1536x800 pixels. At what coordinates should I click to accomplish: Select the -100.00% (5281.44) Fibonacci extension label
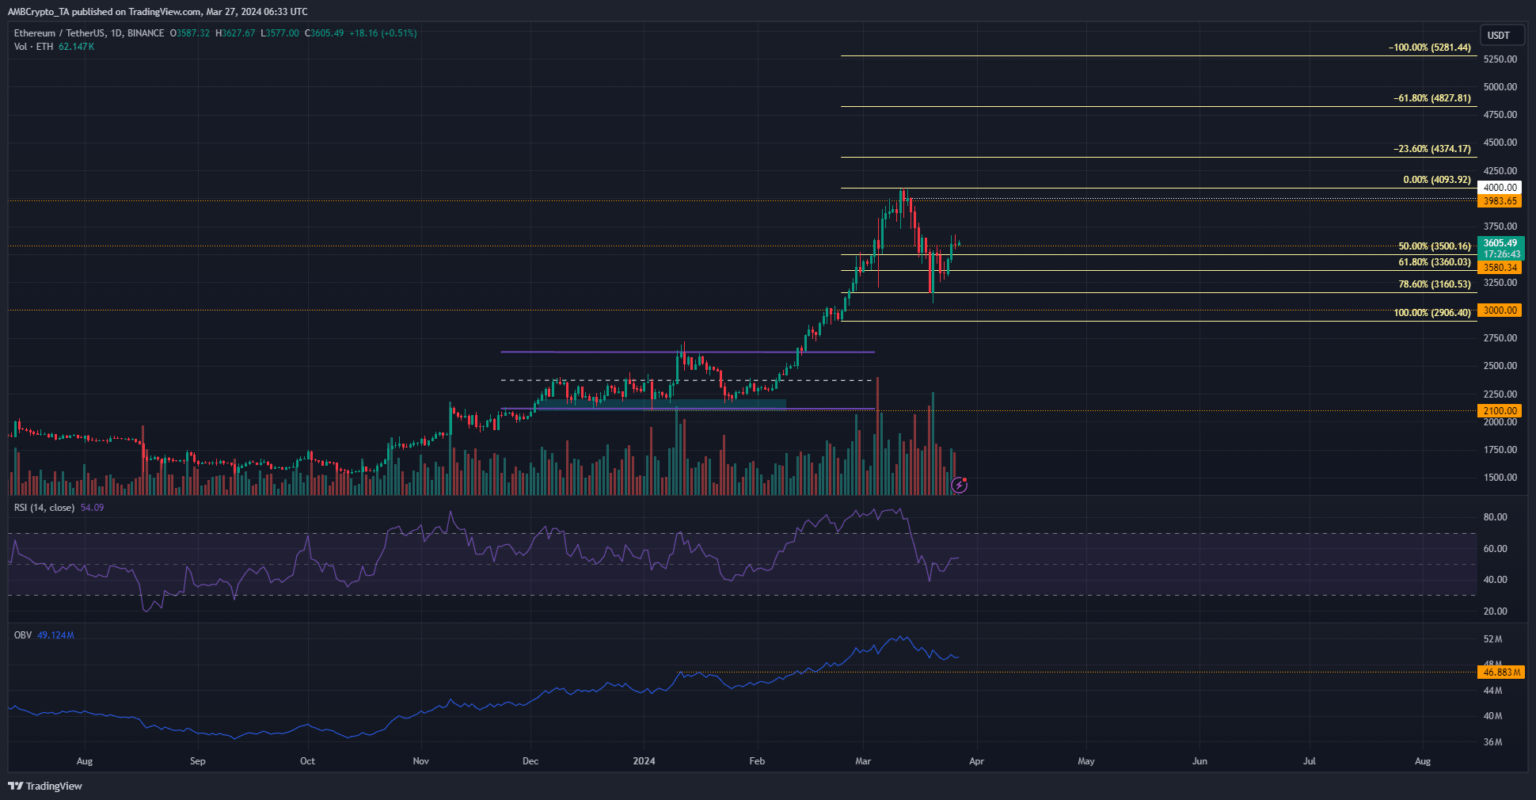[1430, 47]
